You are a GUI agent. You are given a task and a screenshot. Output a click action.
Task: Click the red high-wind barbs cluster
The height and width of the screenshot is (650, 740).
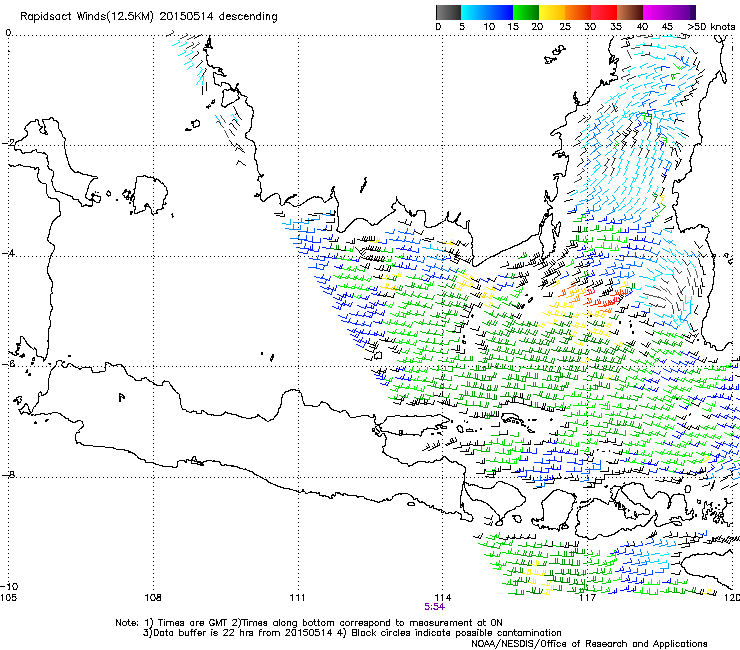coord(604,300)
